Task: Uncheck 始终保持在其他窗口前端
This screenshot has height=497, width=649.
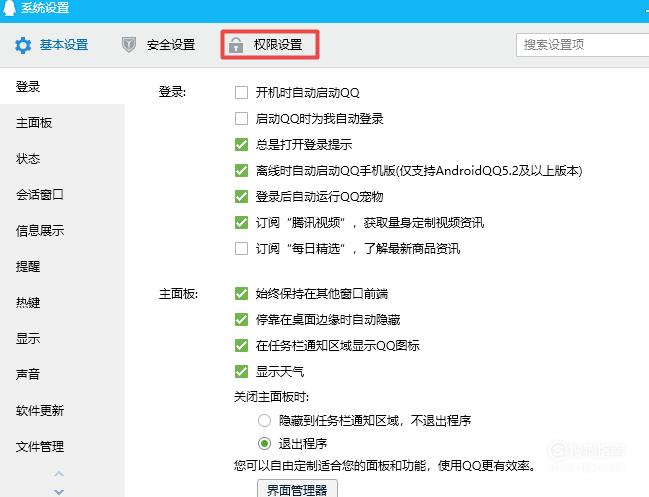Action: coord(241,294)
